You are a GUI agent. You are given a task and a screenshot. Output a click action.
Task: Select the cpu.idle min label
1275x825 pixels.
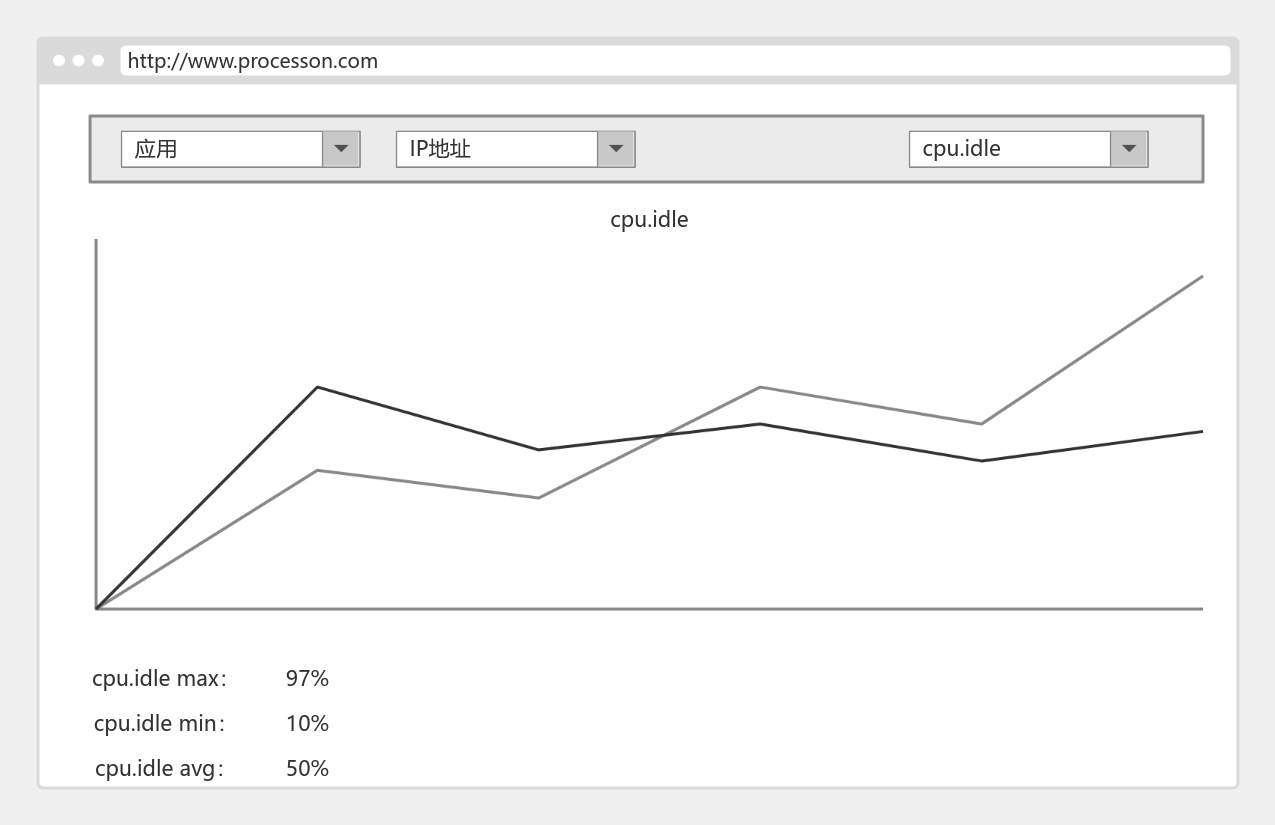click(x=159, y=724)
